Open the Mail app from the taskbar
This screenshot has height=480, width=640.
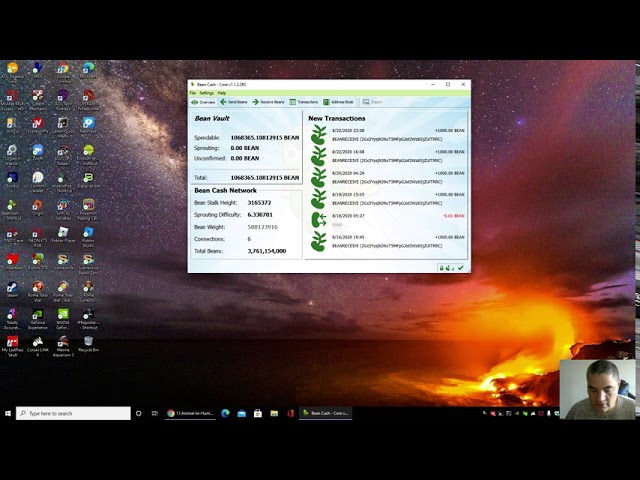coord(241,413)
